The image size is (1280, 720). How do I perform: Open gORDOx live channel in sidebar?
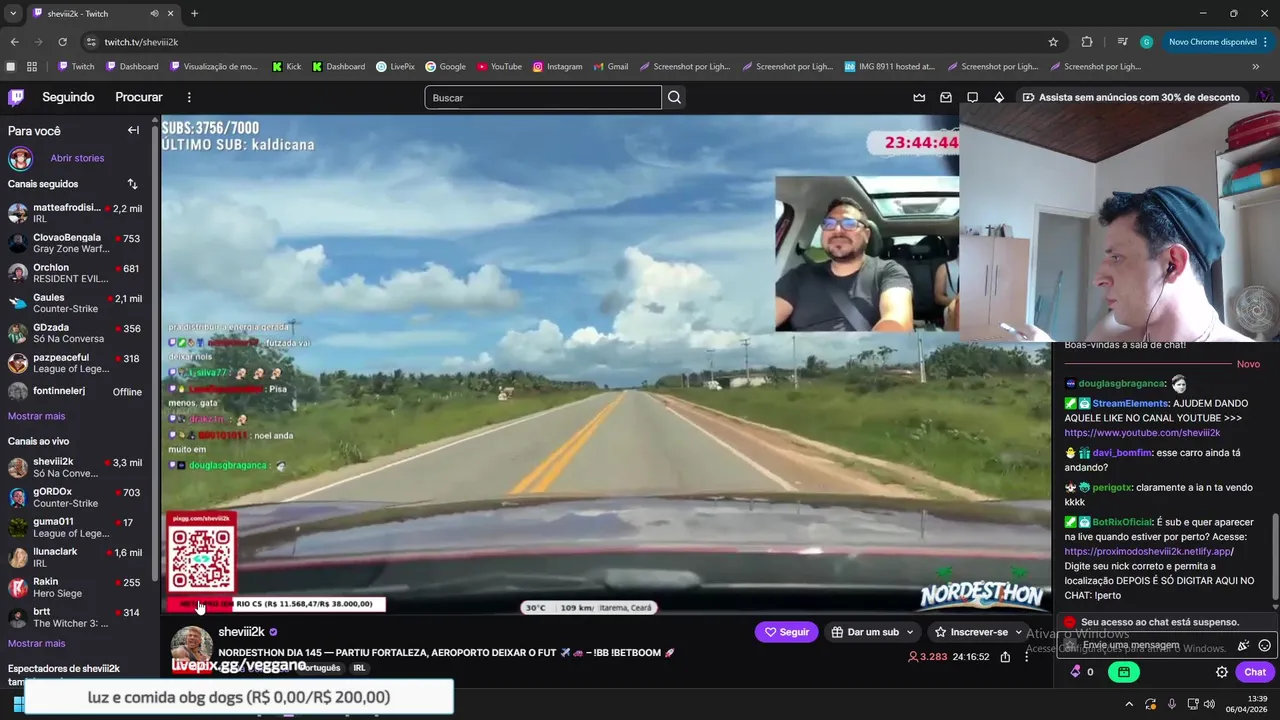point(75,497)
